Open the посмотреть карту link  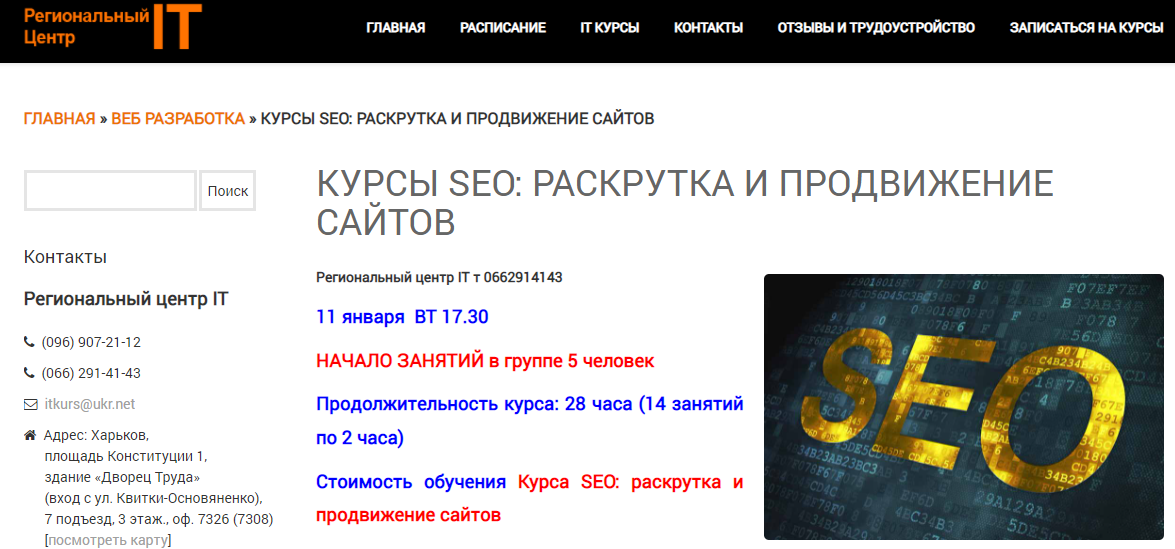(108, 540)
